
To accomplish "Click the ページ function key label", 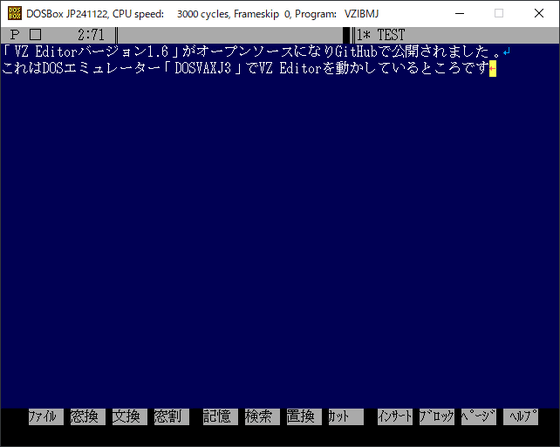I will (479, 417).
